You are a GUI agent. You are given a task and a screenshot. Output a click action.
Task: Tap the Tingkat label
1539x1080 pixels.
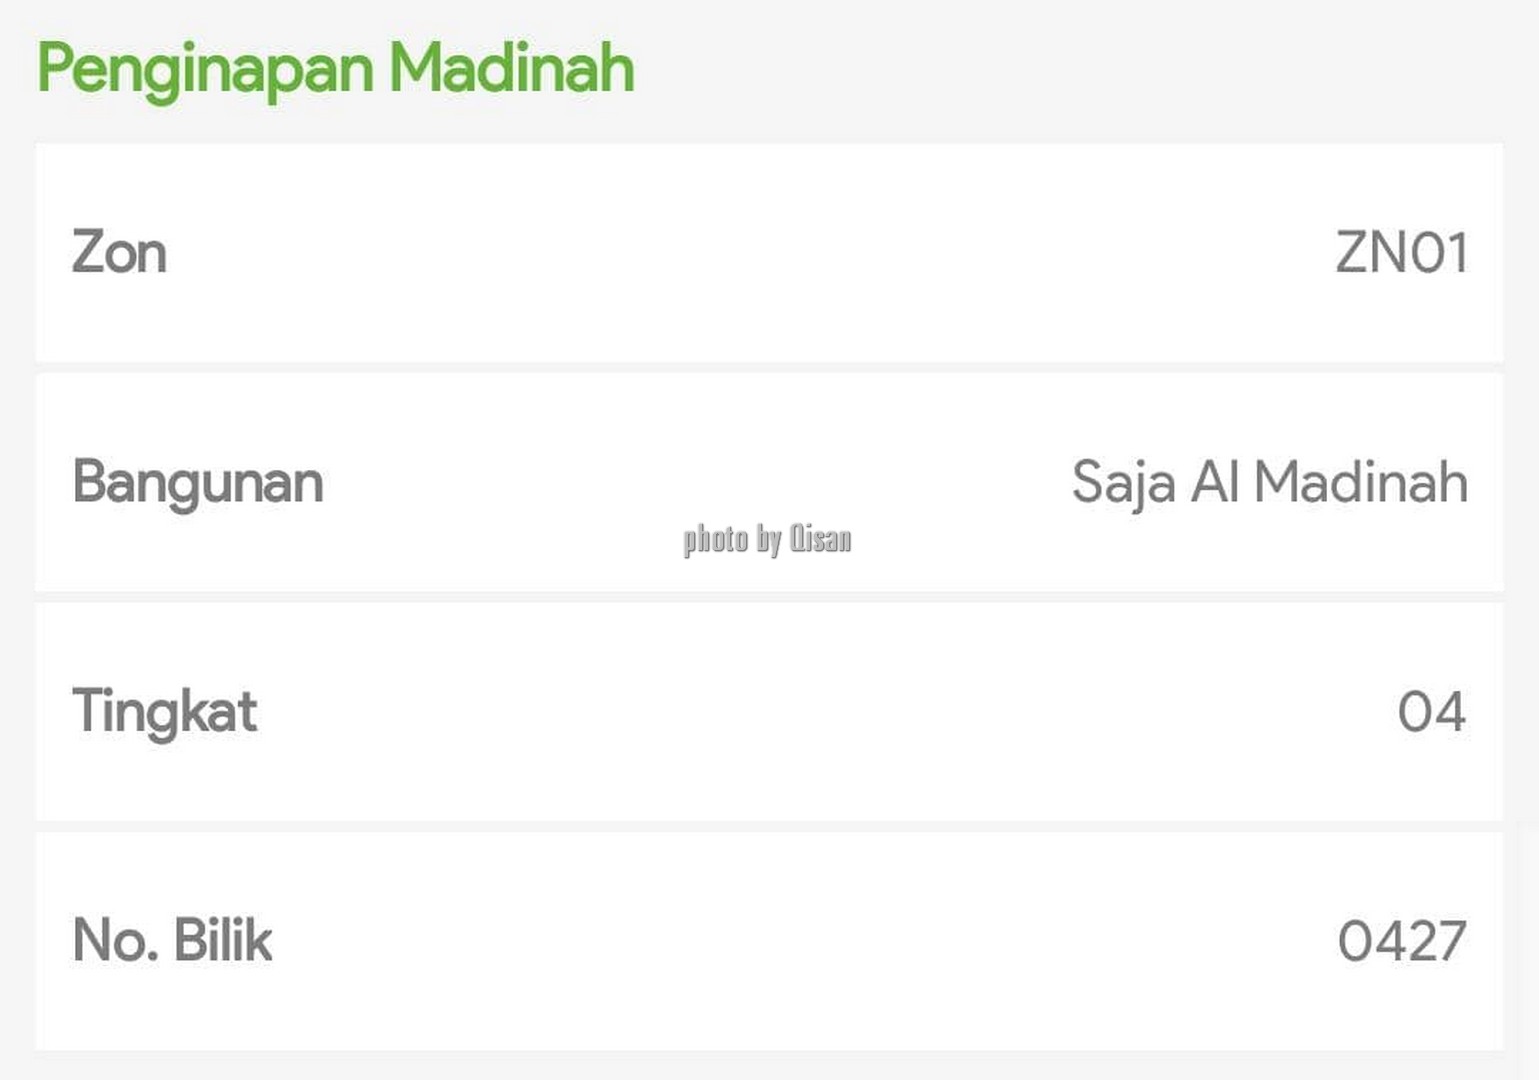(x=165, y=713)
